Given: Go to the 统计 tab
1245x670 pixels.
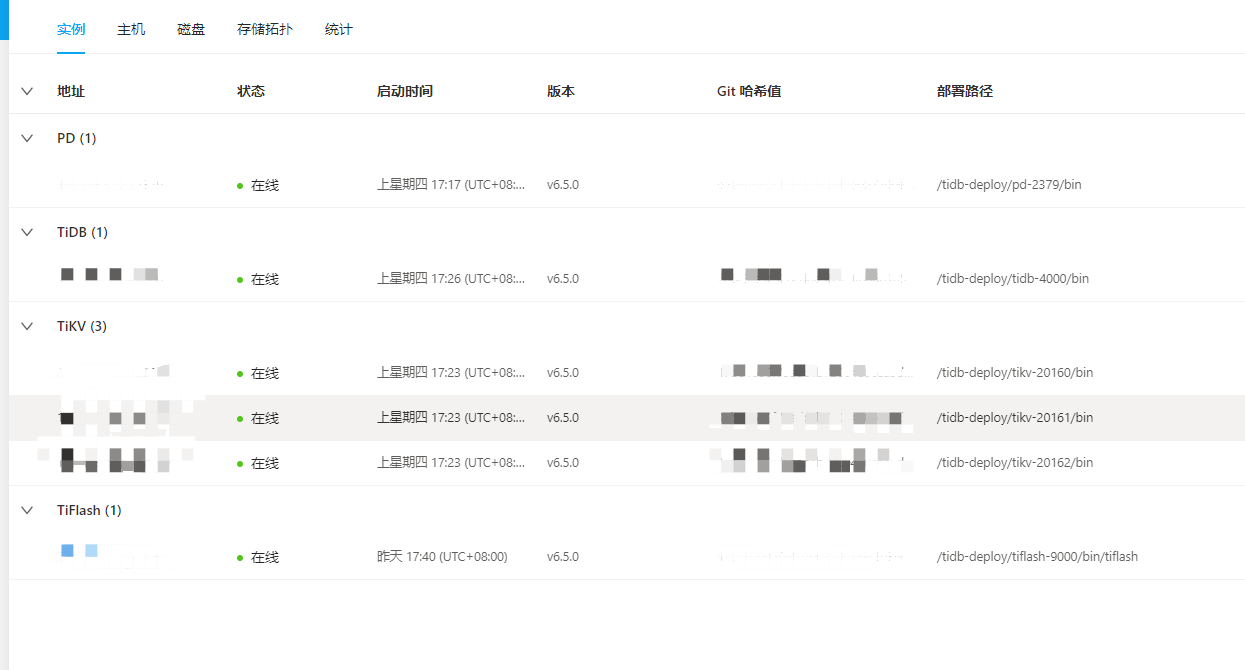Looking at the screenshot, I should click(x=339, y=30).
